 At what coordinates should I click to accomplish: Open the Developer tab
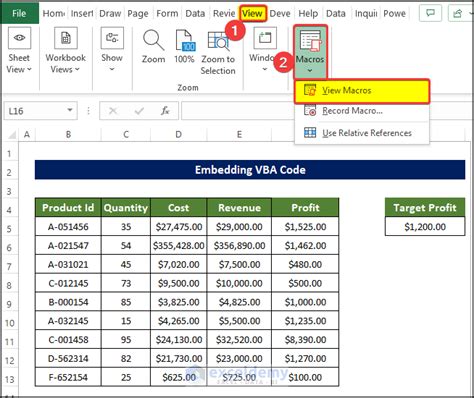[280, 13]
